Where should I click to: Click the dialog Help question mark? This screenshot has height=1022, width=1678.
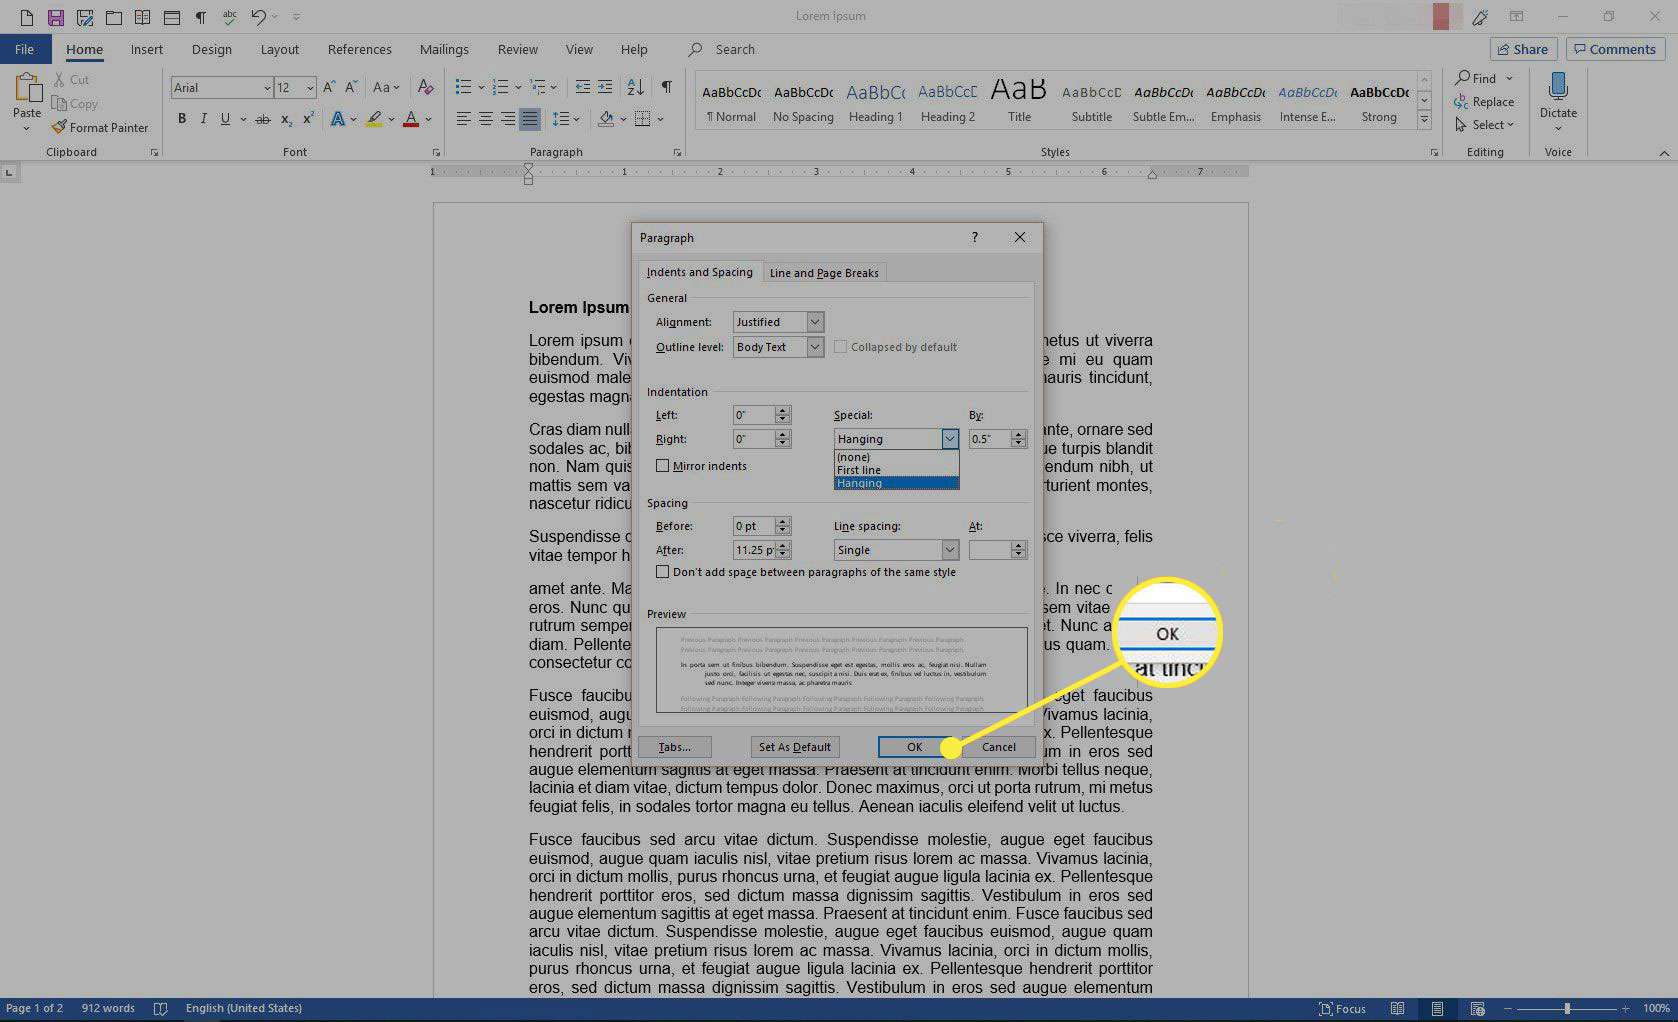[x=974, y=237]
